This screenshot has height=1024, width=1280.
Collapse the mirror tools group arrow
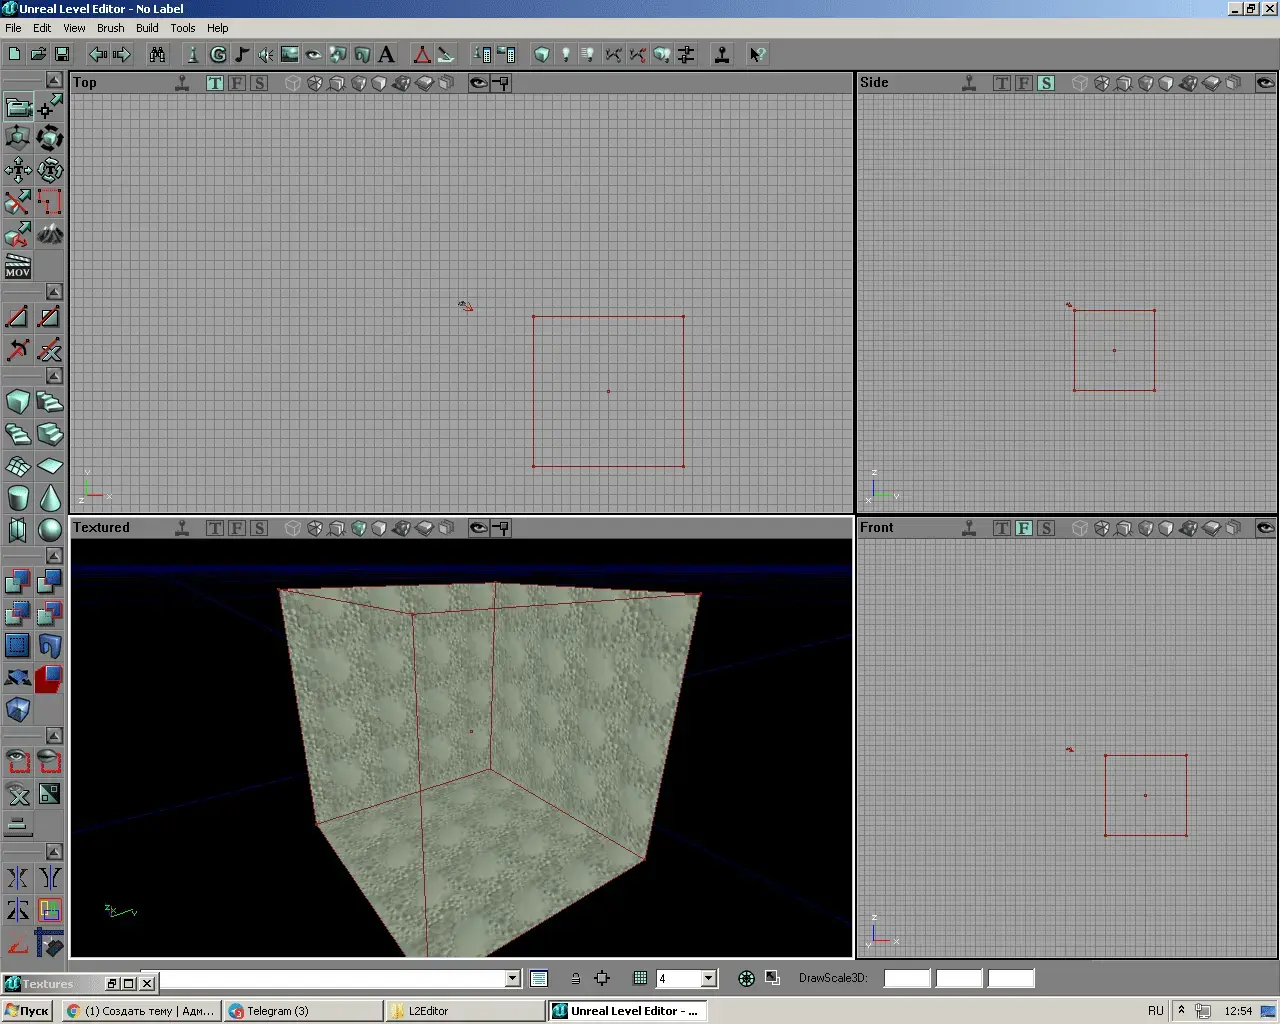(x=54, y=852)
